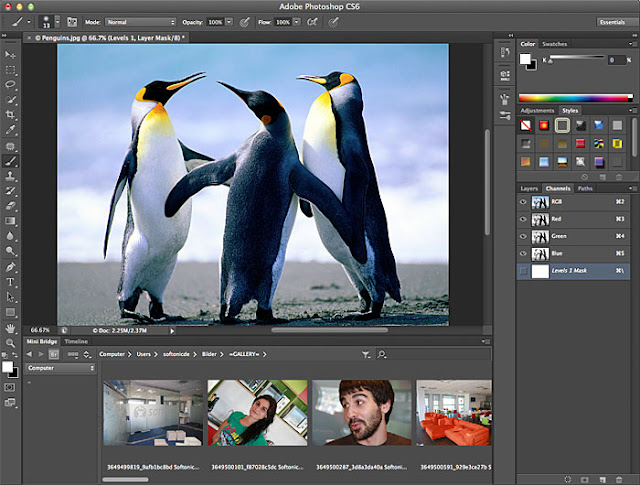Select the bearded man photo thumbnail
Image resolution: width=640 pixels, height=485 pixels.
pyautogui.click(x=361, y=412)
